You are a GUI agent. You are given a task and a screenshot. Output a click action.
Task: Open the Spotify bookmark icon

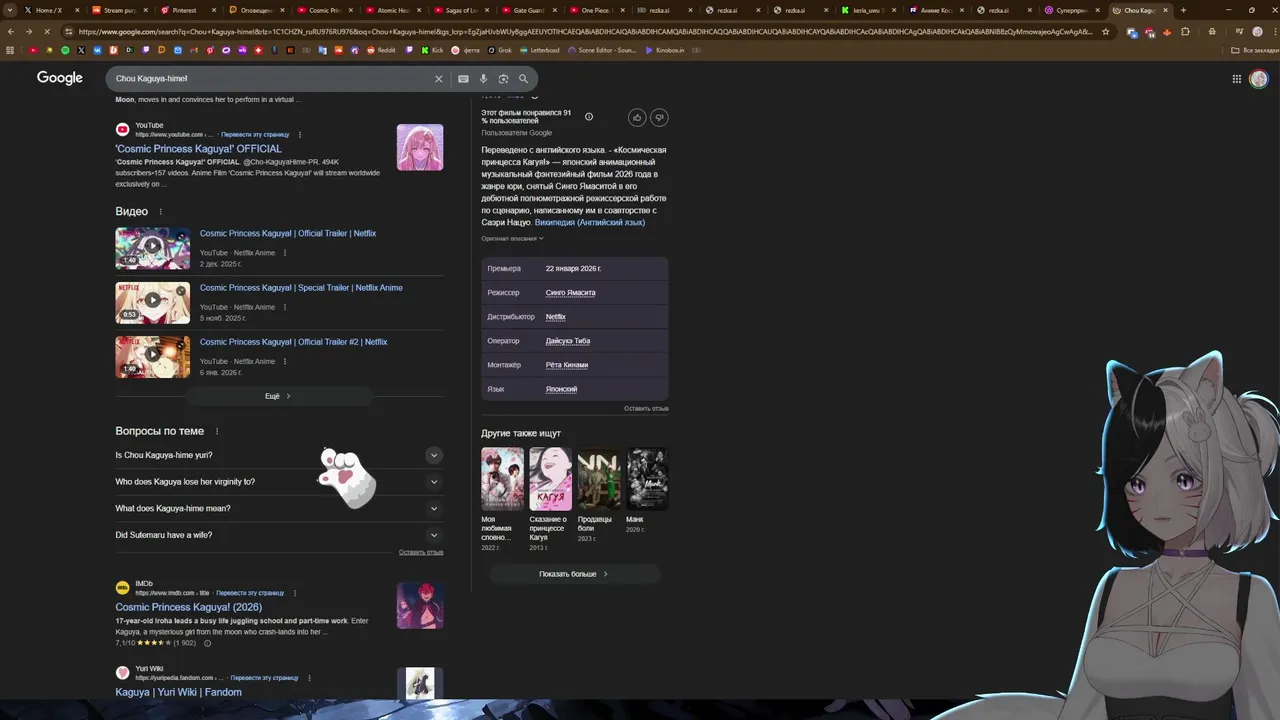(65, 50)
